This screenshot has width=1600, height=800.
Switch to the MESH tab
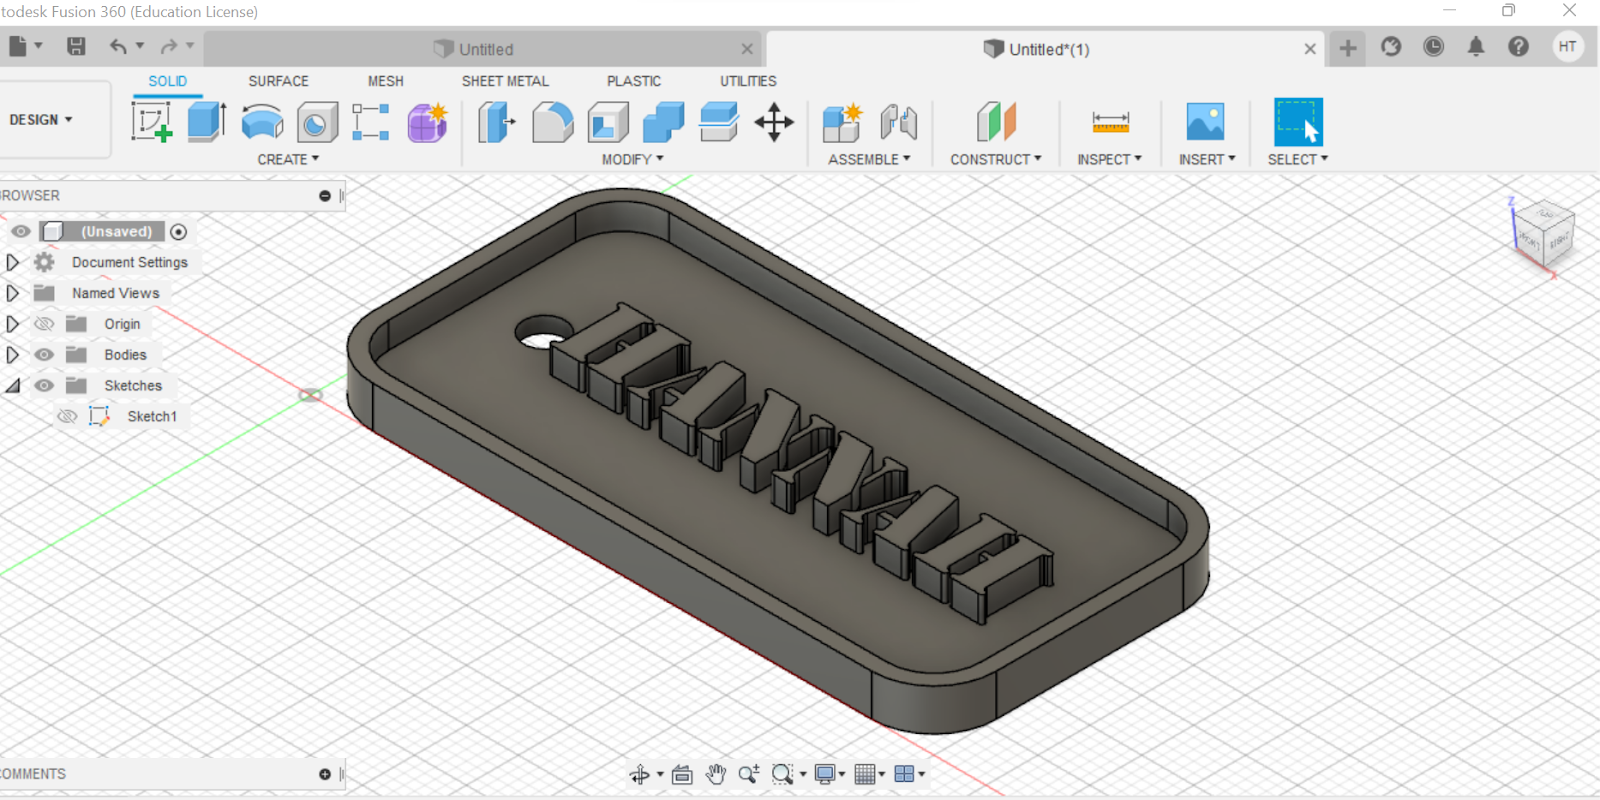tap(385, 81)
